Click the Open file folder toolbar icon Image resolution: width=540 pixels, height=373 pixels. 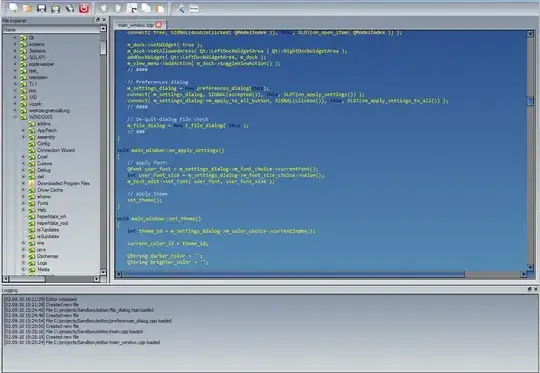[27, 8]
